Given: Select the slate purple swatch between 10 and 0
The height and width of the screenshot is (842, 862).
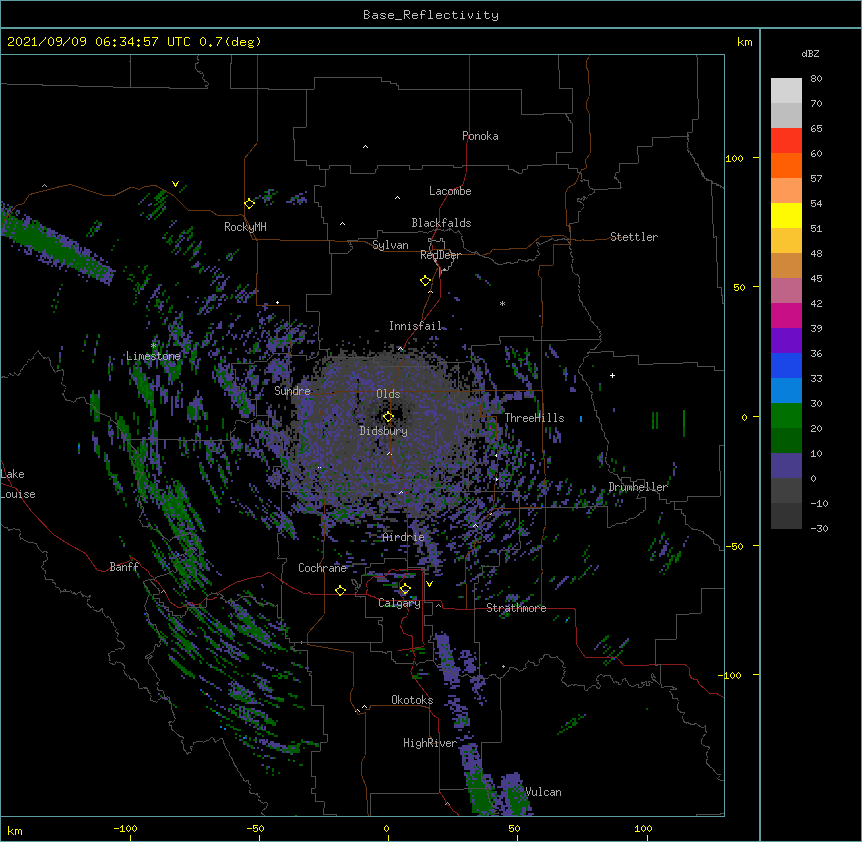Looking at the screenshot, I should 786,466.
